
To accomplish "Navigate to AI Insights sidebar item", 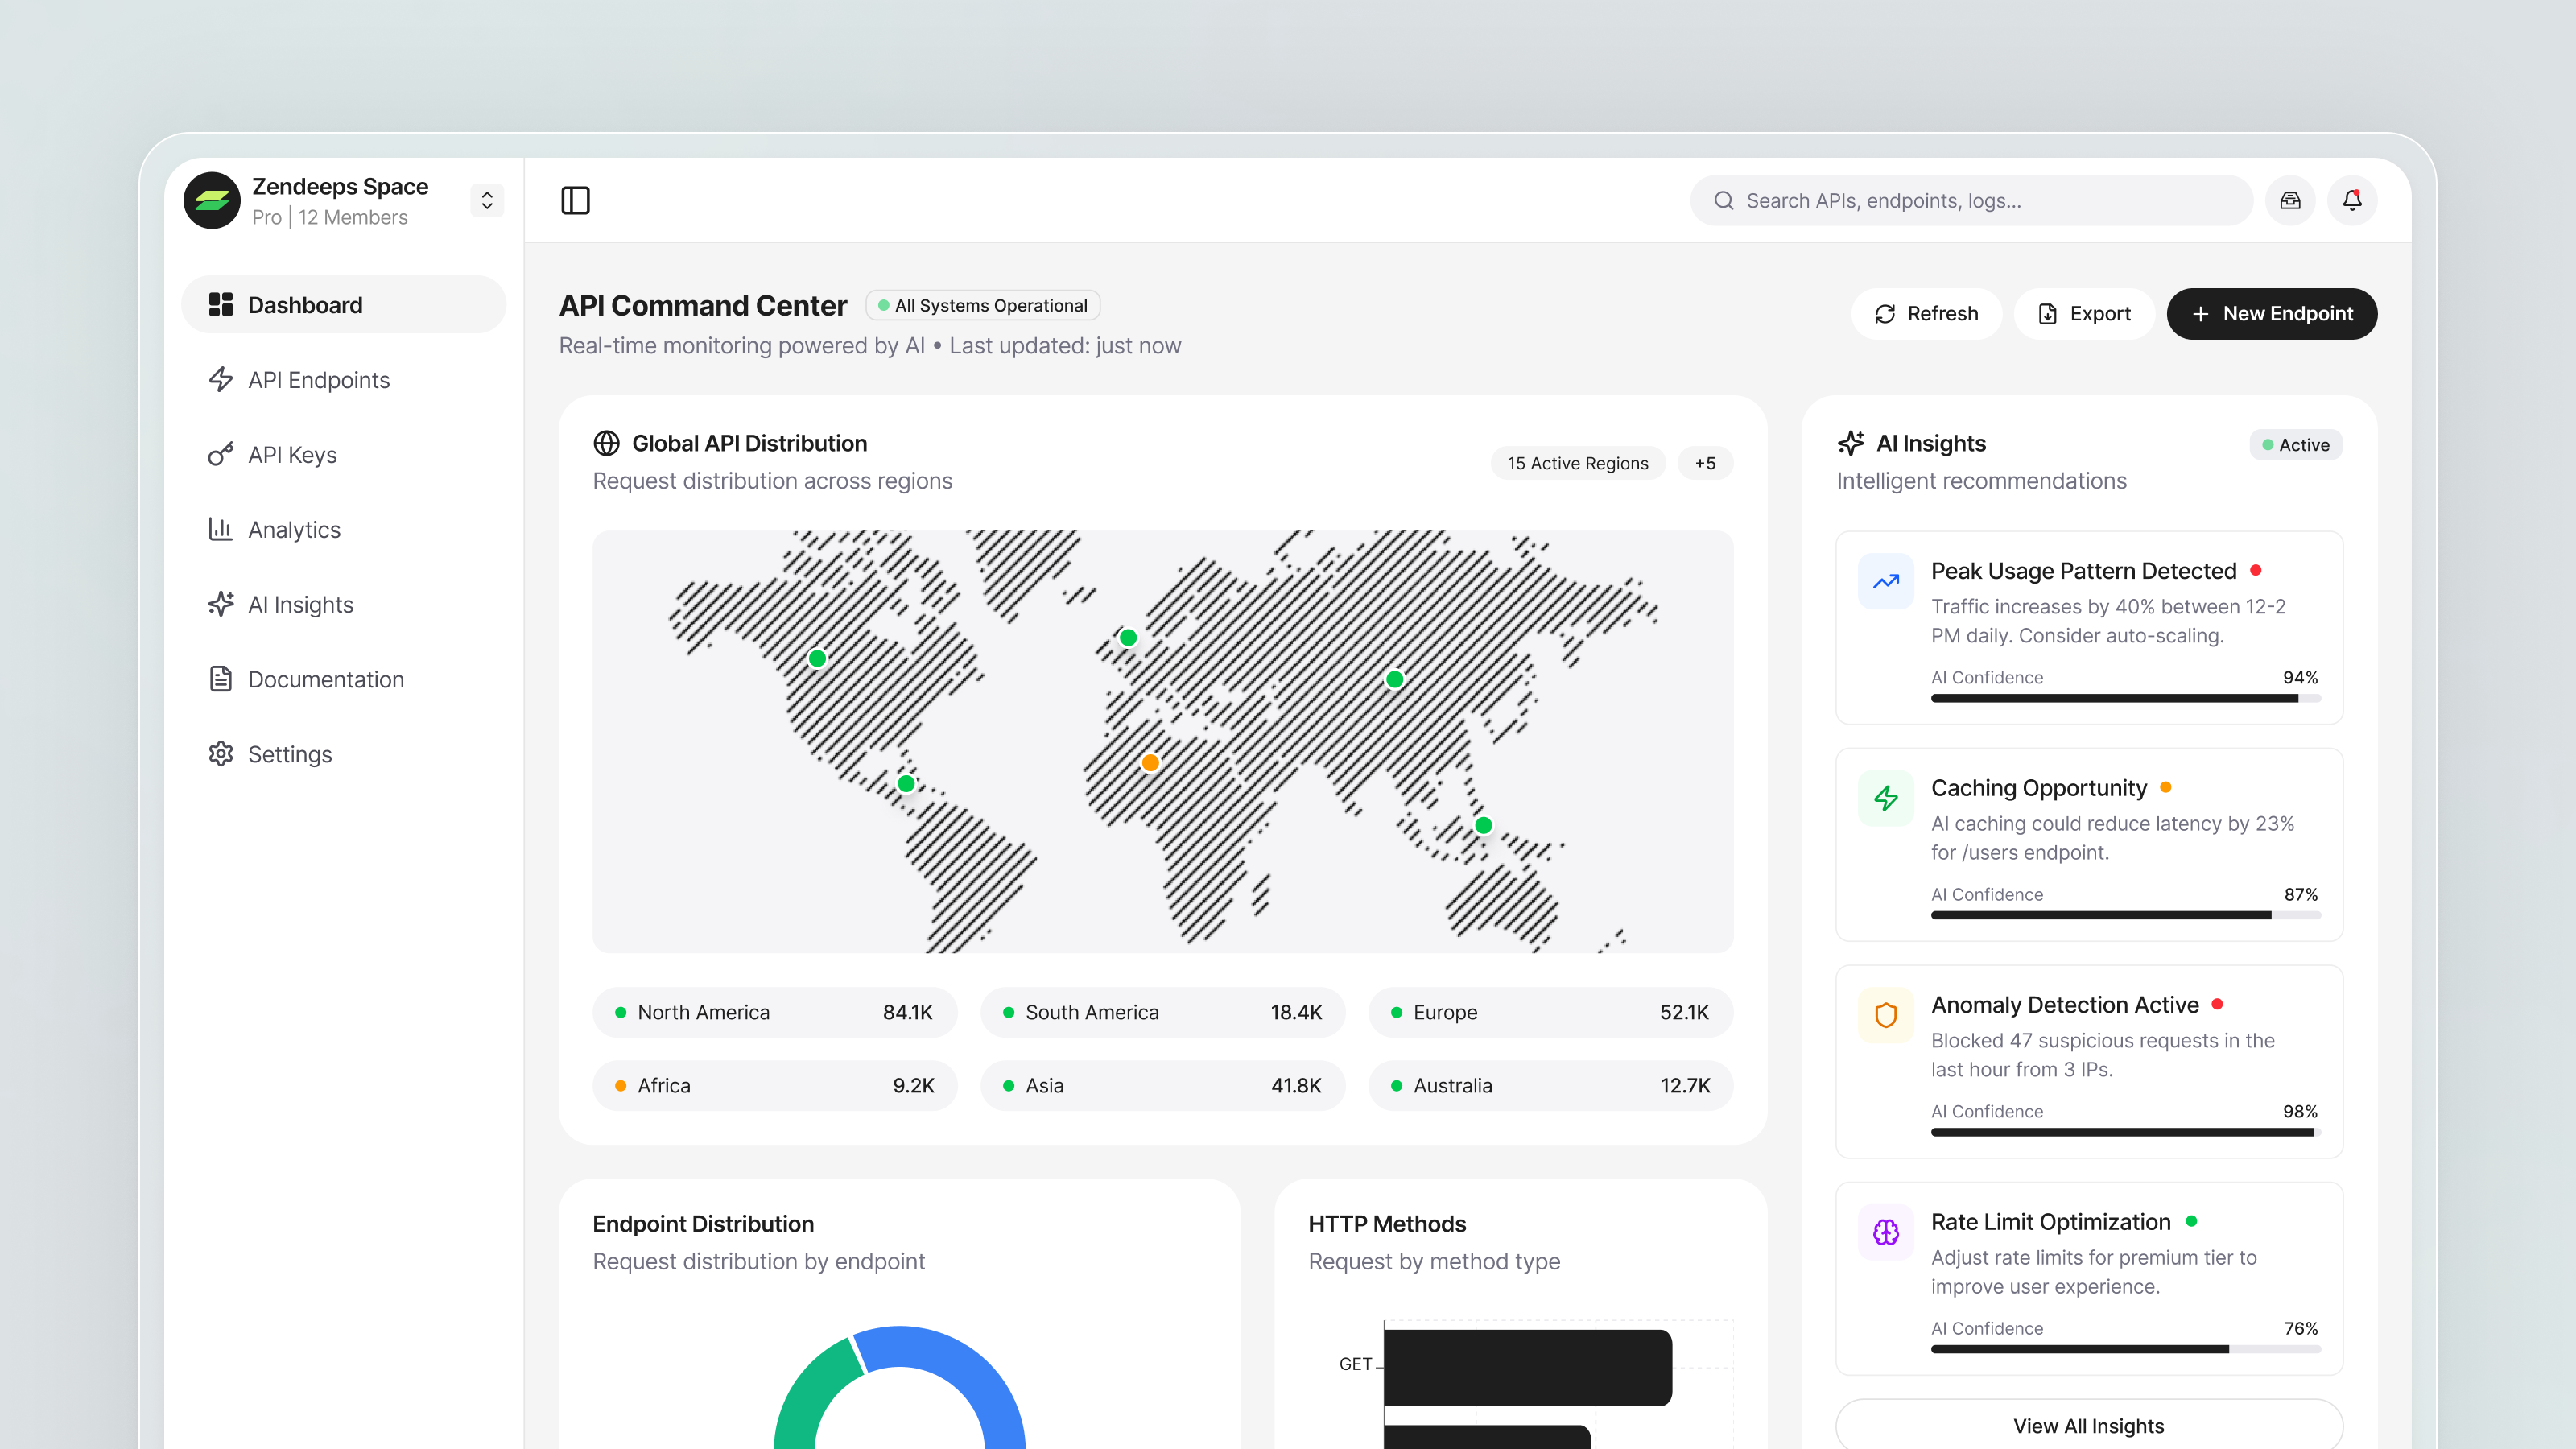I will tap(344, 605).
